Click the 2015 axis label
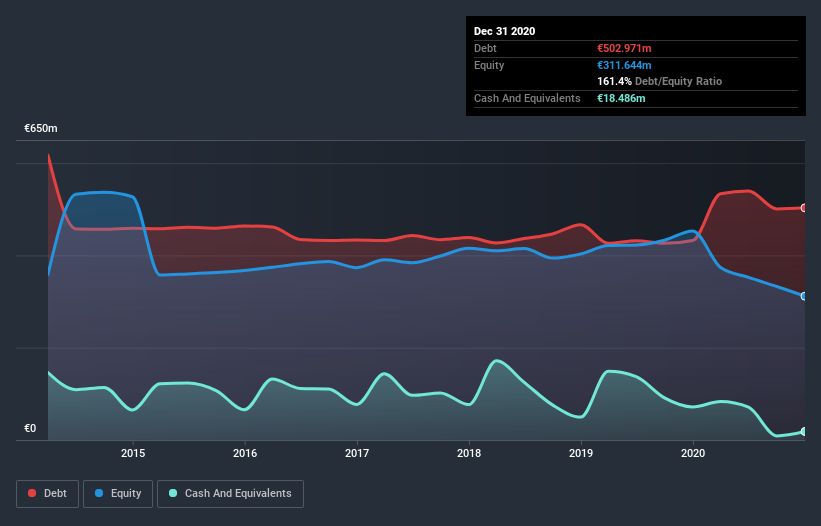The width and height of the screenshot is (821, 526). point(133,453)
